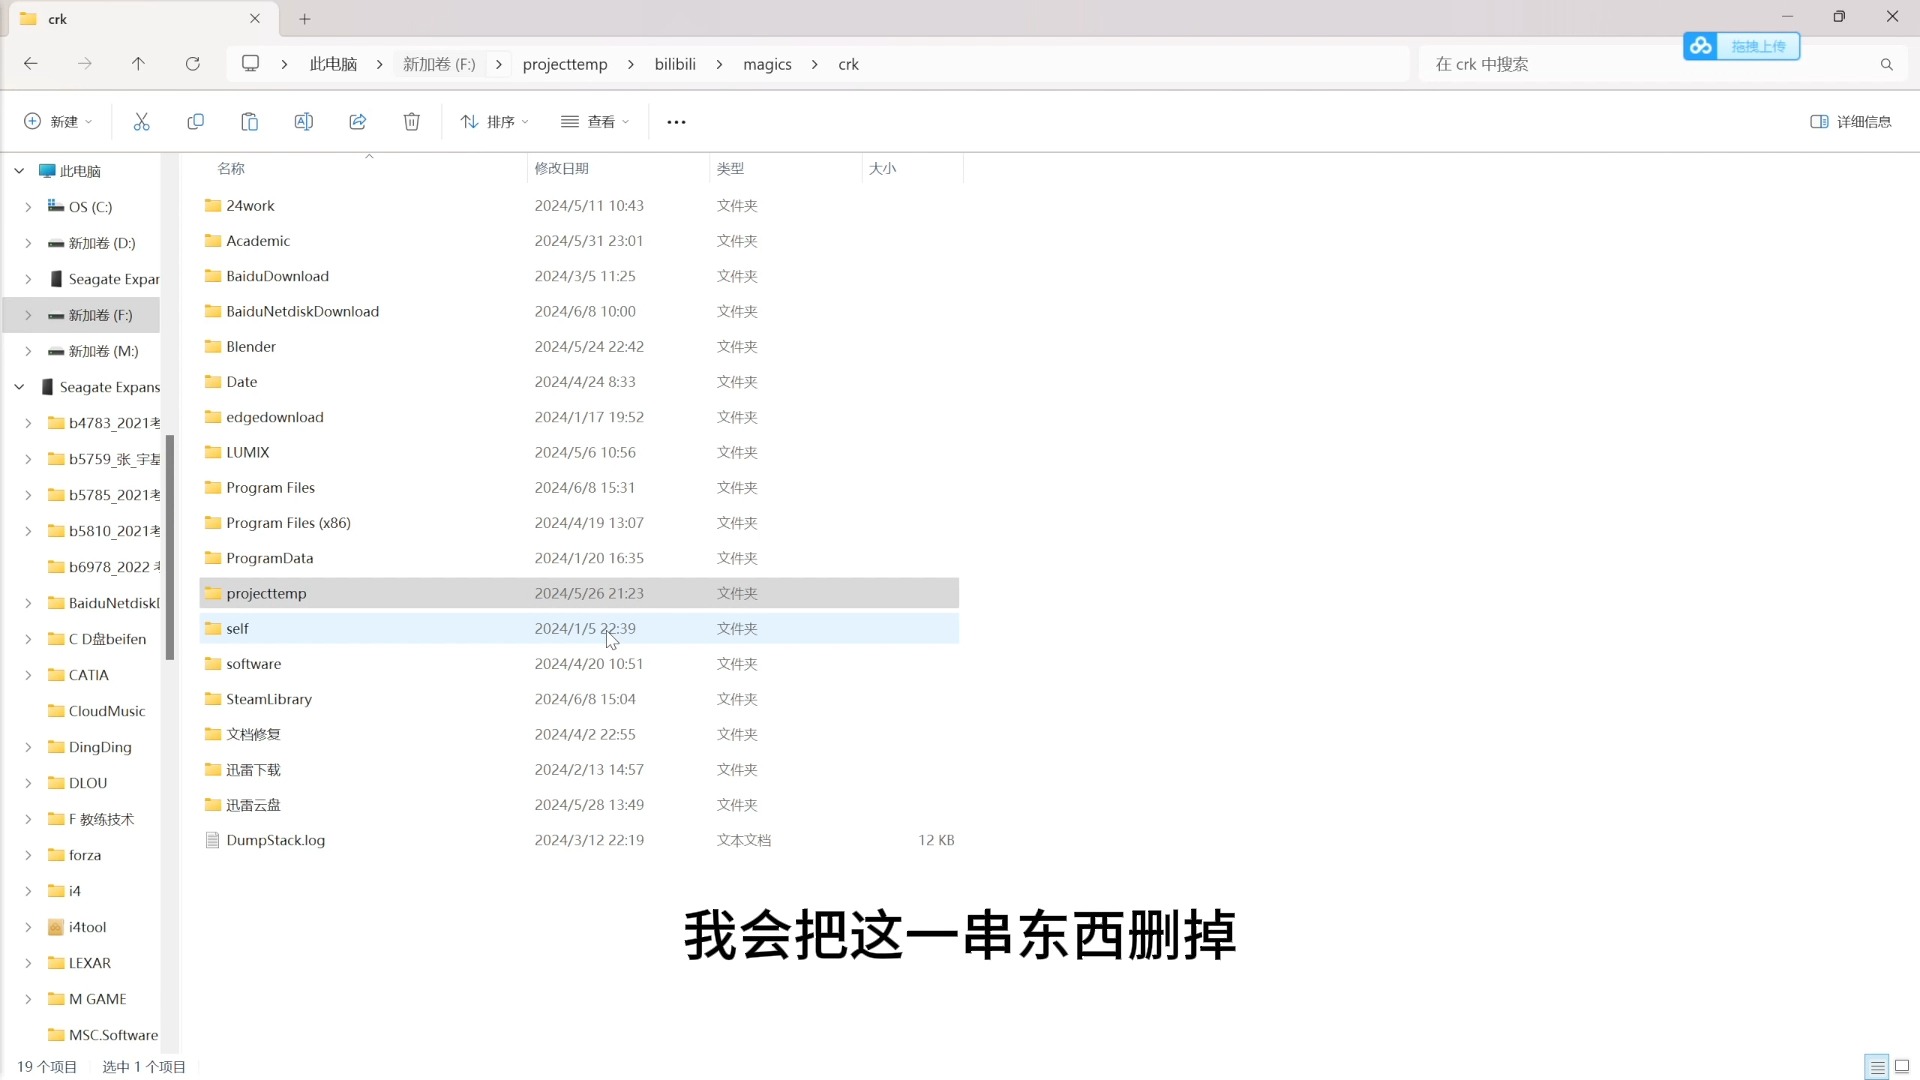Click the Paste clipboard icon
Image resolution: width=1920 pixels, height=1080 pixels.
[249, 121]
